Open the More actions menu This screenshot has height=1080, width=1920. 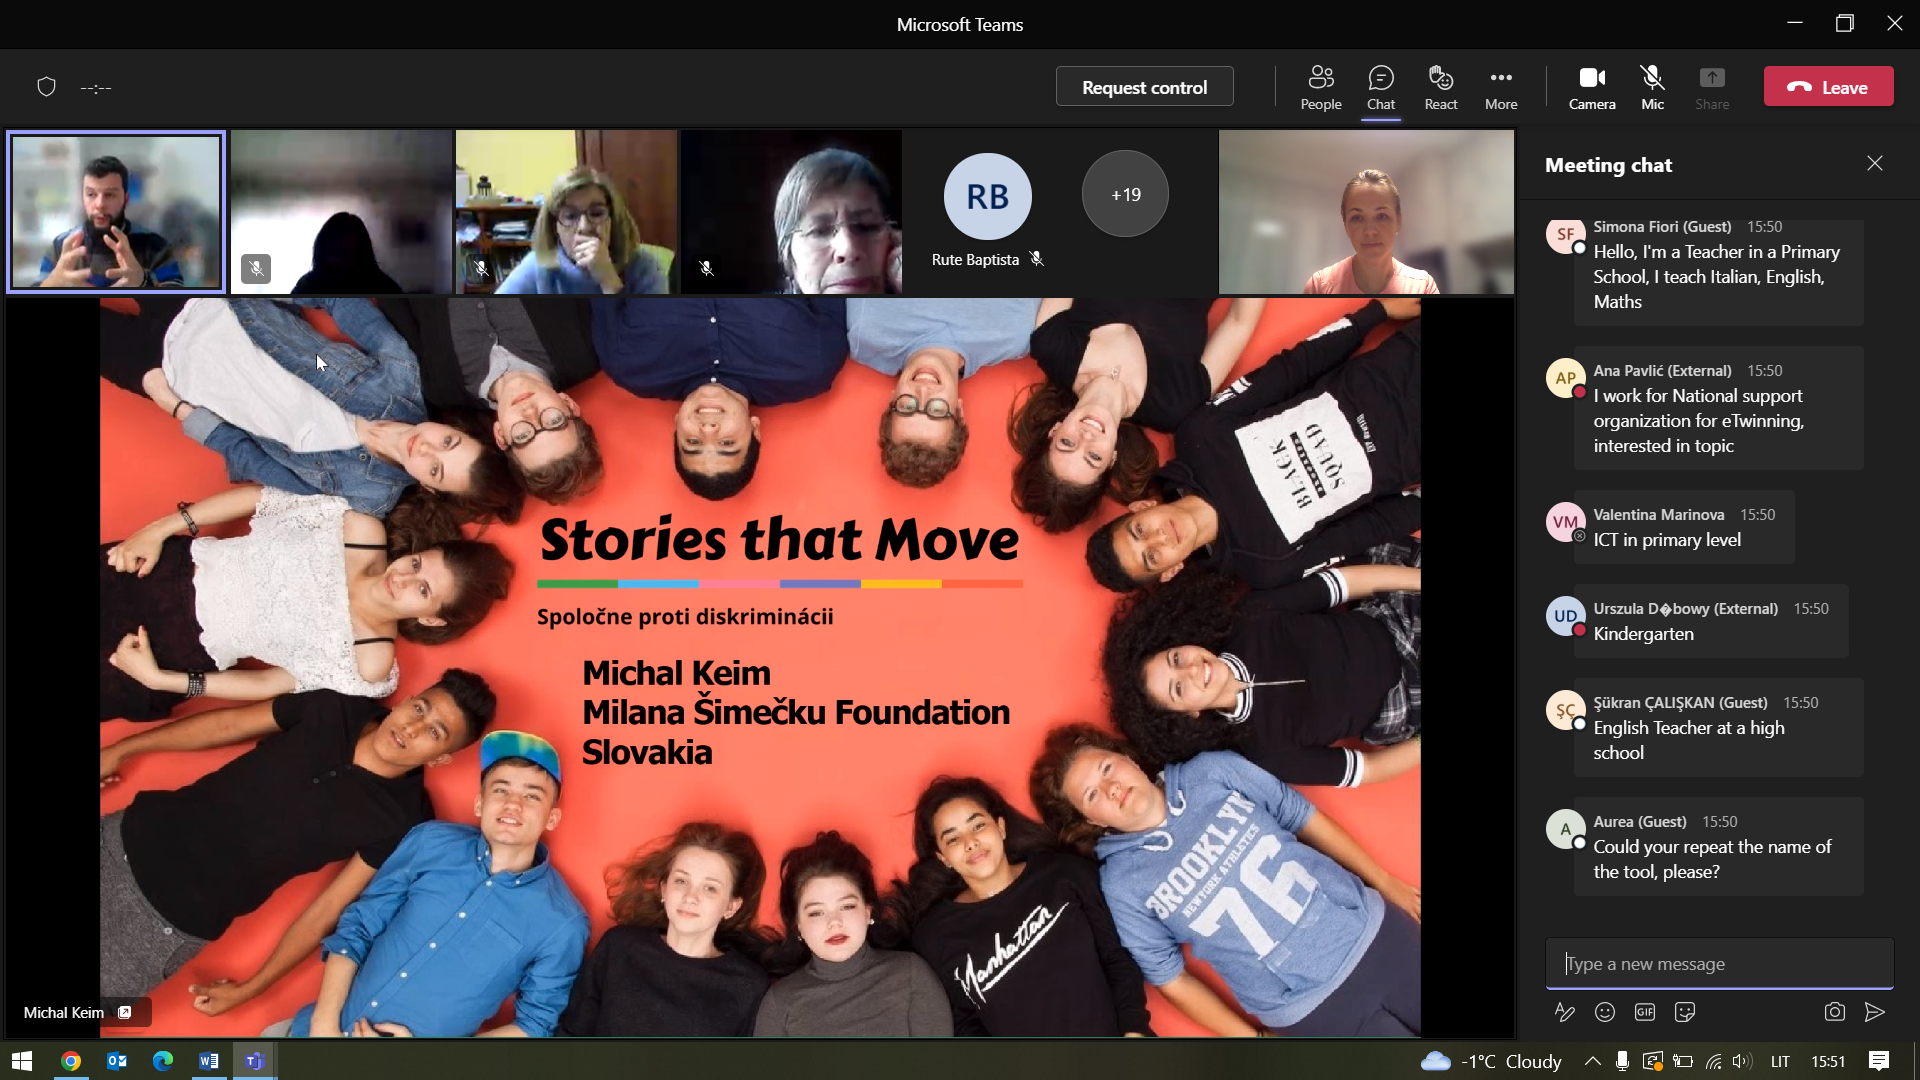click(x=1501, y=88)
